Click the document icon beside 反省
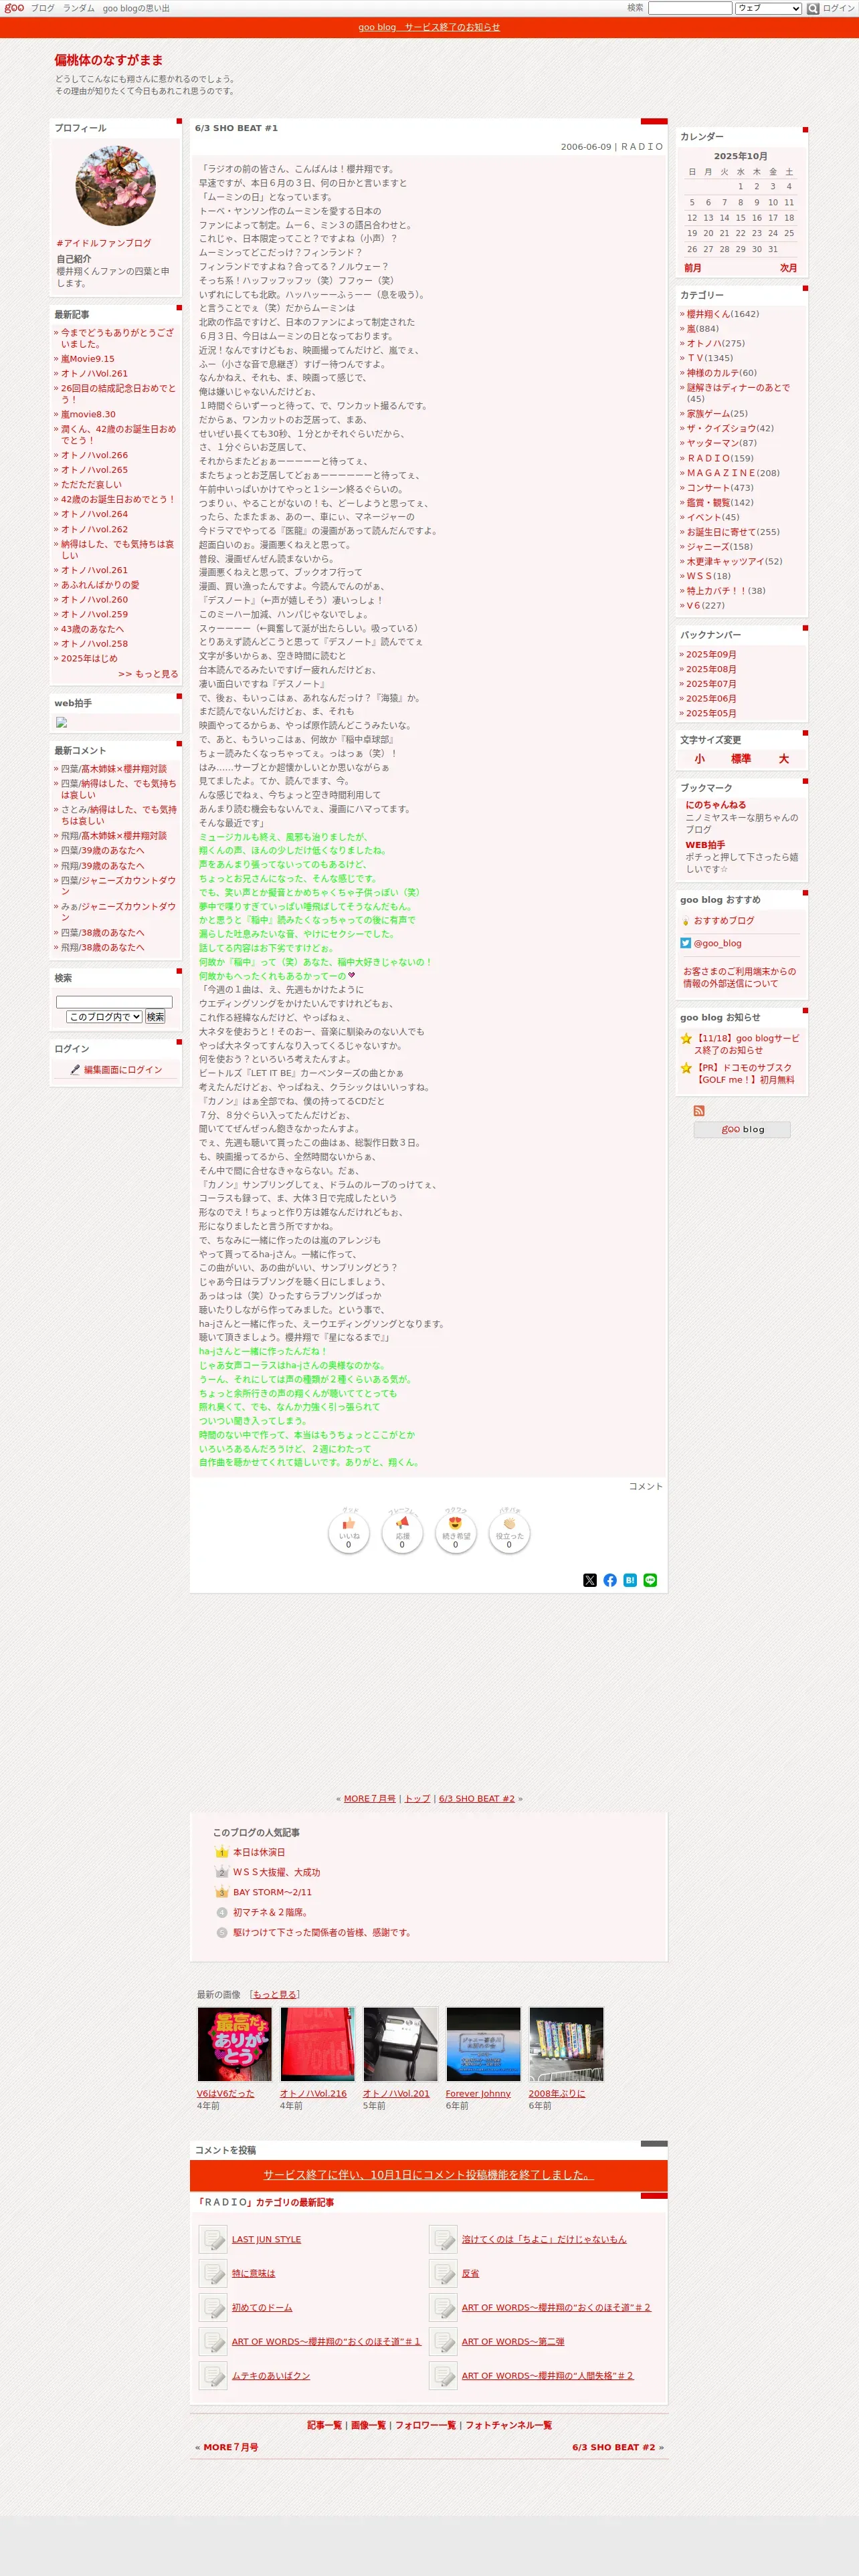859x2576 pixels. 443,2273
